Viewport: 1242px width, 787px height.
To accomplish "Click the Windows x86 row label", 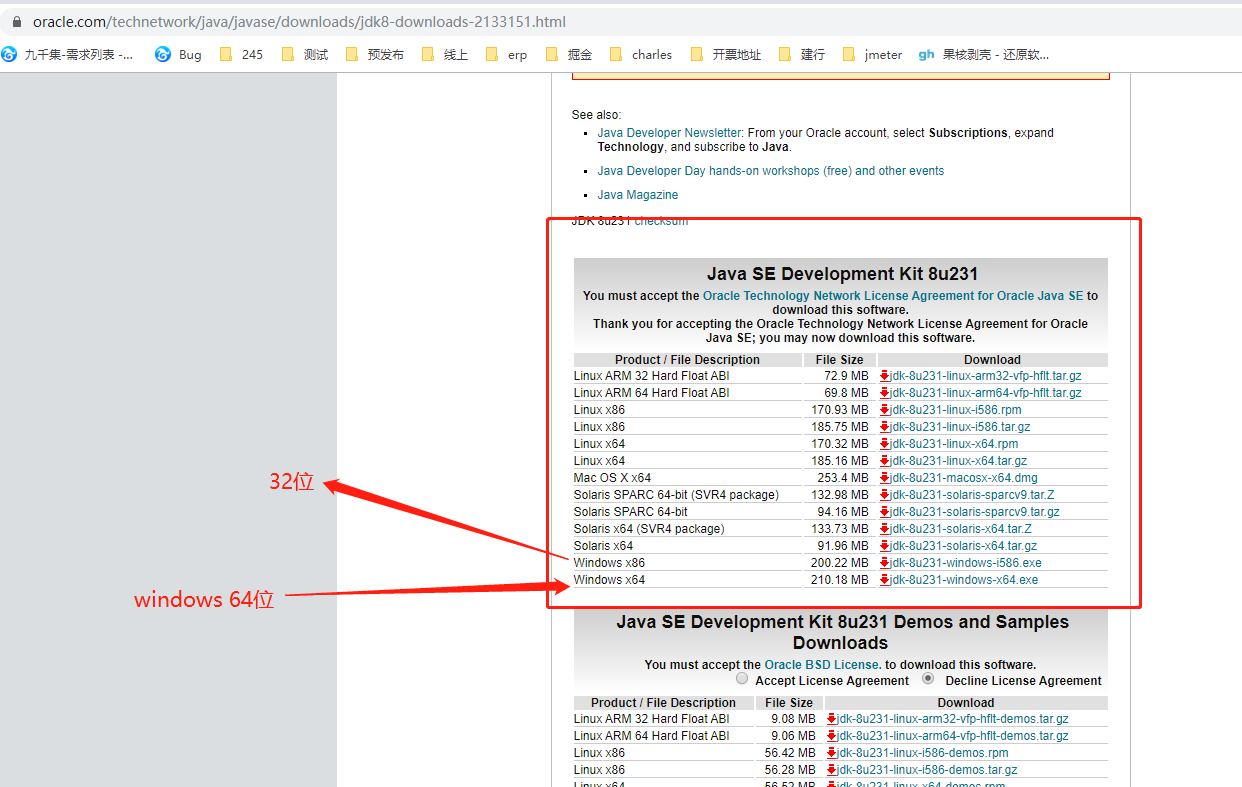I will 609,563.
